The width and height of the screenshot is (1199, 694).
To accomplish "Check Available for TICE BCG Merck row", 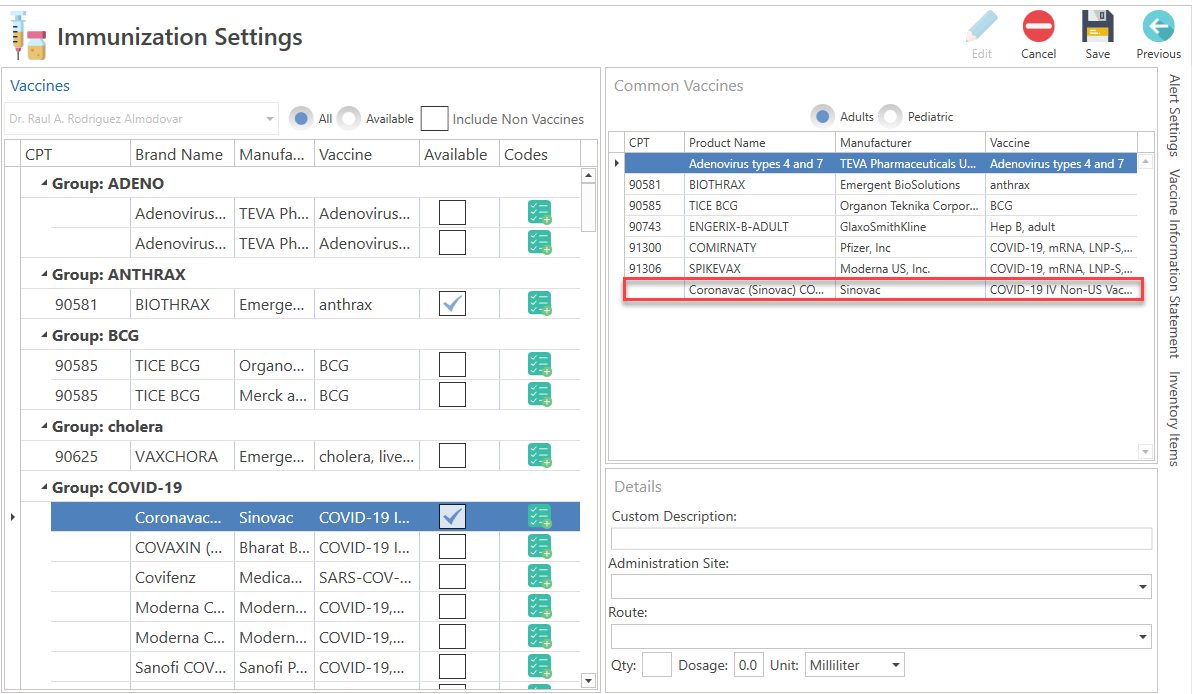I will tap(453, 394).
